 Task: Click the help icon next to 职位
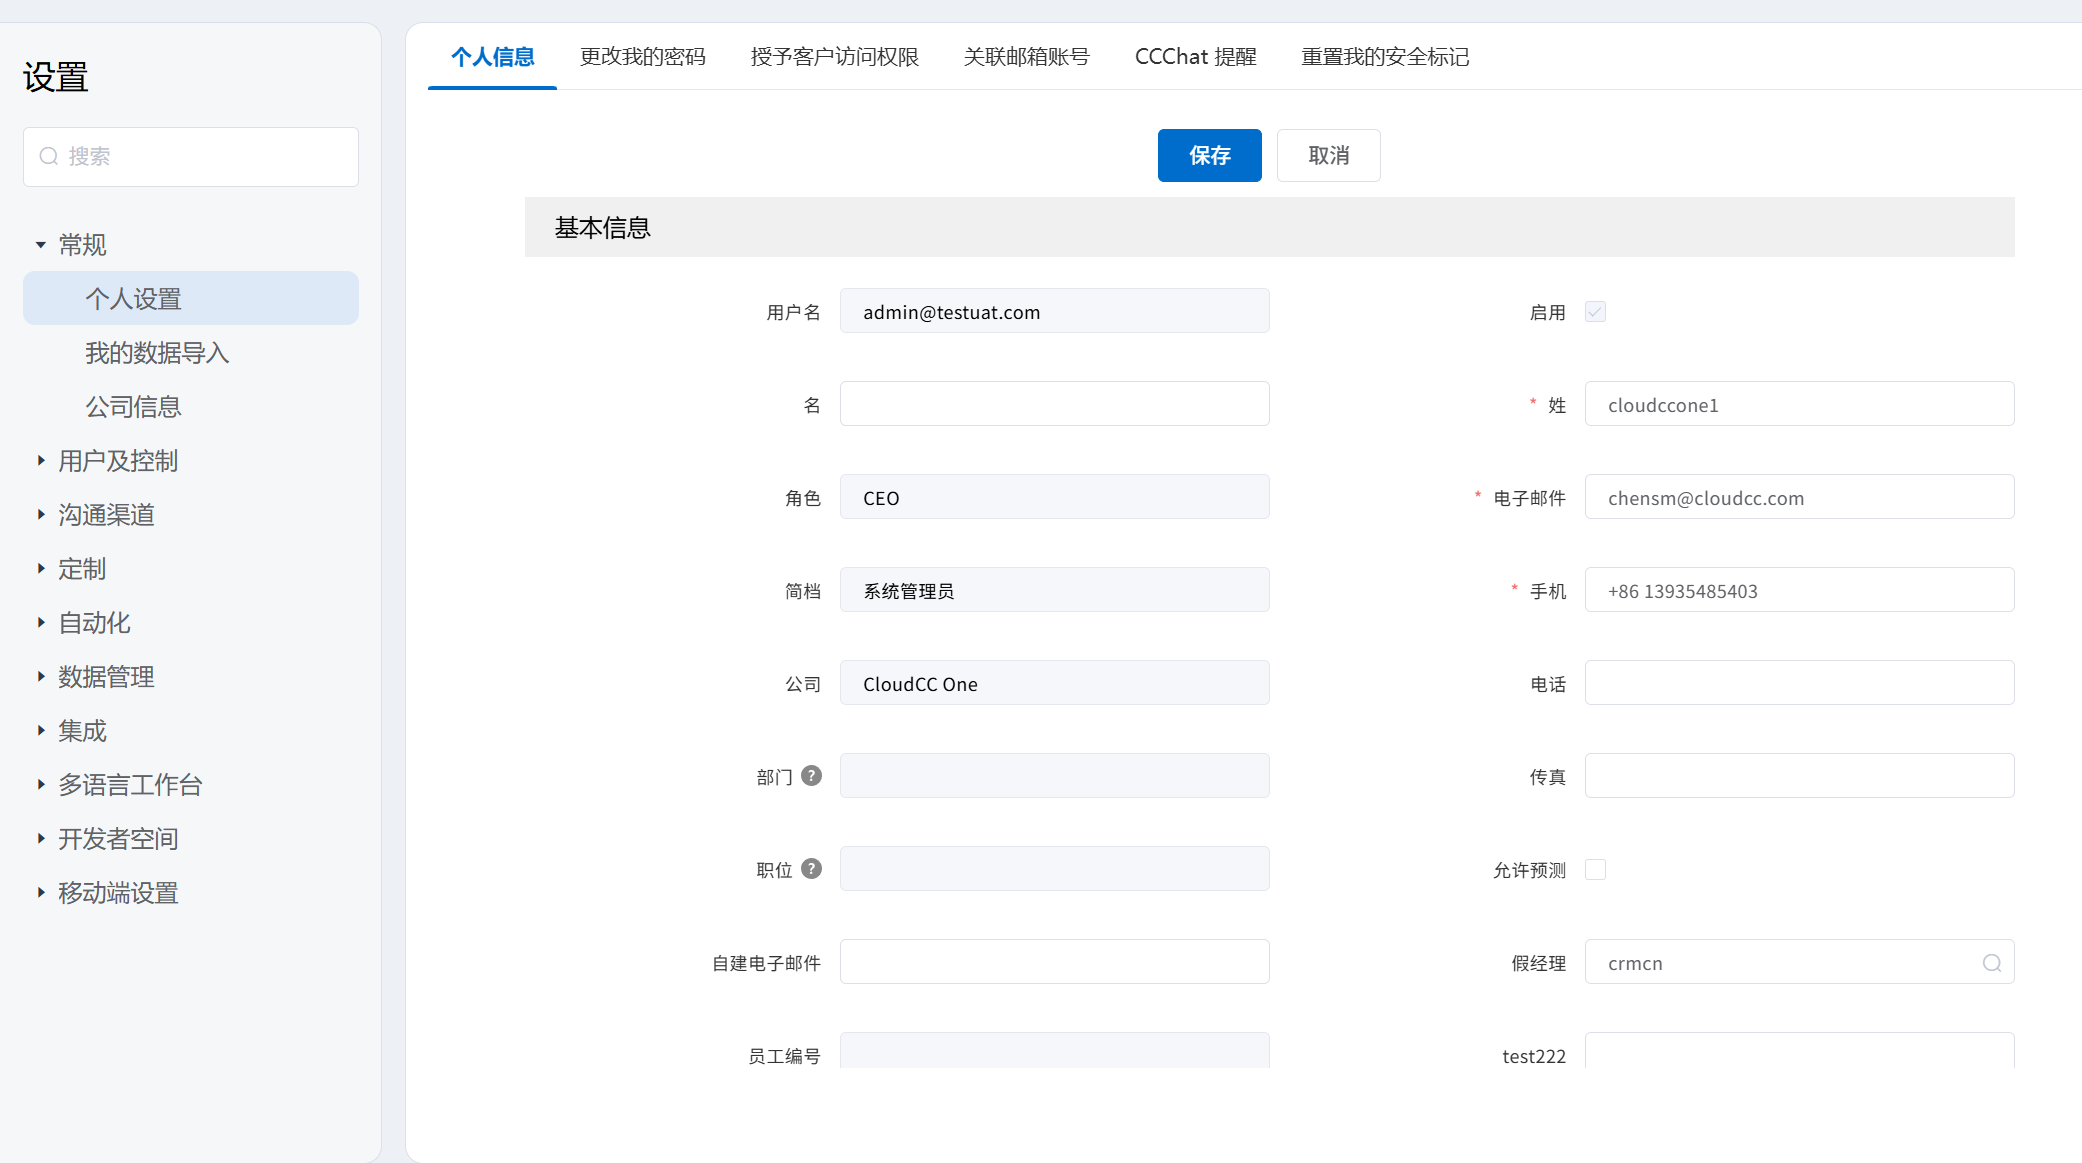pos(812,869)
